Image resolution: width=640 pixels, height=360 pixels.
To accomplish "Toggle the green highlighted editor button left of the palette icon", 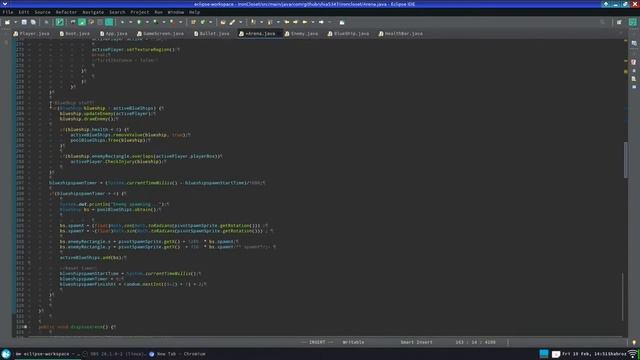I will pos(82,22).
